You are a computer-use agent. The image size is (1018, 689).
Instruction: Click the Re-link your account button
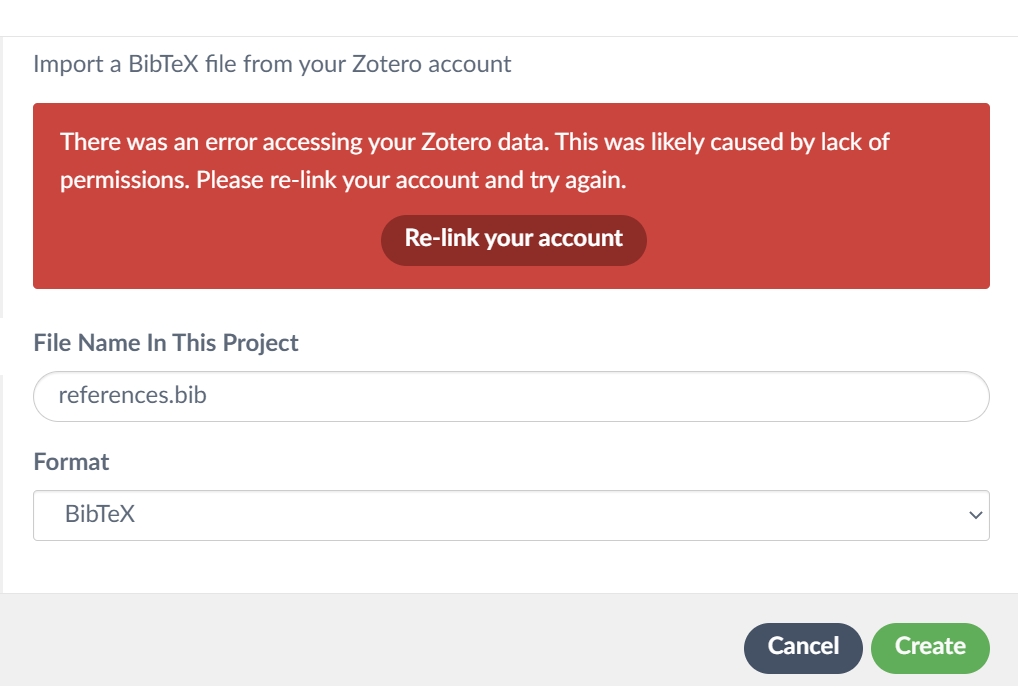[513, 239]
